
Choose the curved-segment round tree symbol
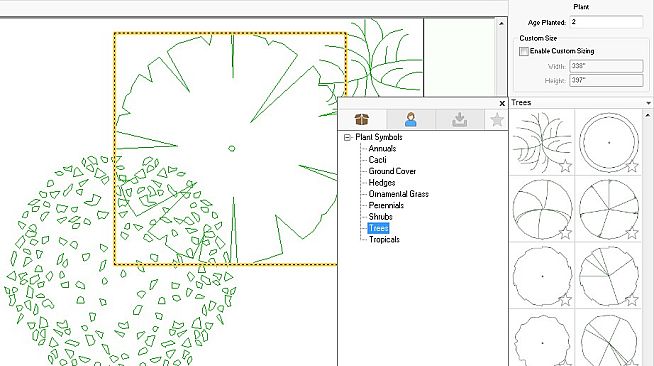(542, 209)
